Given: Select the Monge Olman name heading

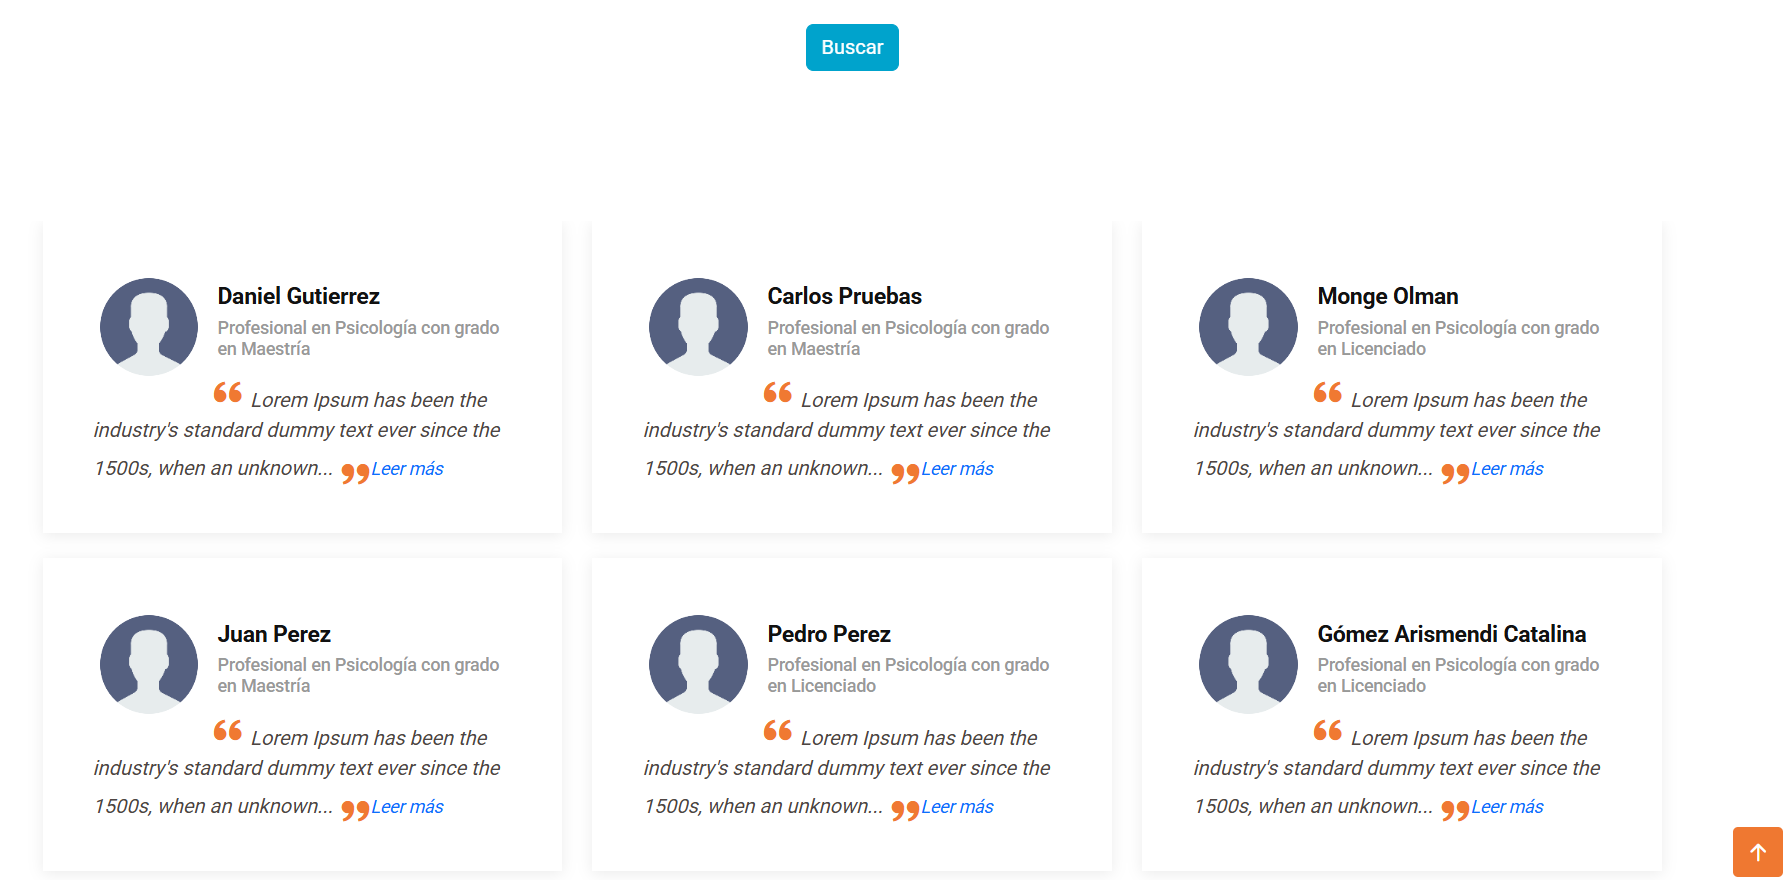Looking at the screenshot, I should [1387, 296].
